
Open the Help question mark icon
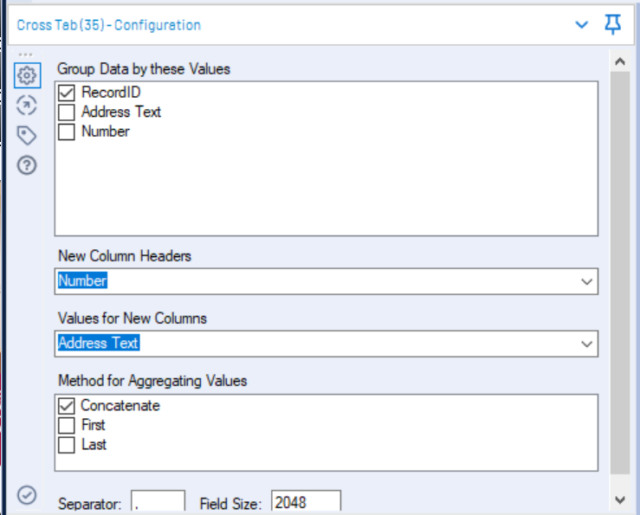(27, 166)
